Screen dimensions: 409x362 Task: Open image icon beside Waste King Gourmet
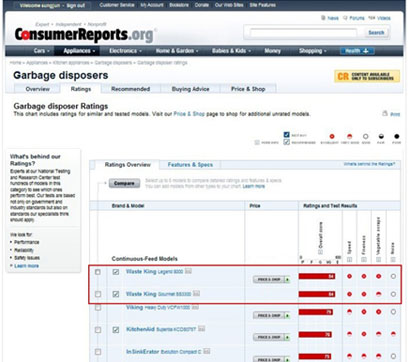pos(196,293)
